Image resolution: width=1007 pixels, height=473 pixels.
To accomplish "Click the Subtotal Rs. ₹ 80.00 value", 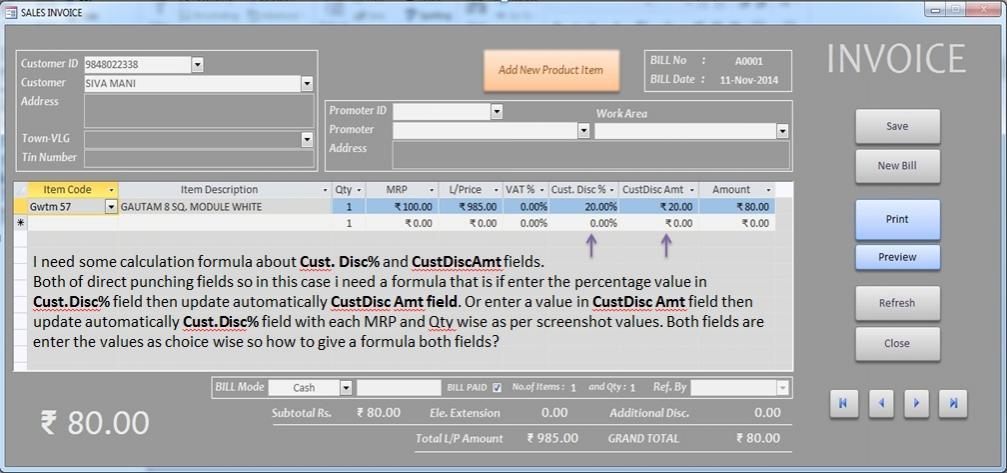I will pyautogui.click(x=378, y=413).
